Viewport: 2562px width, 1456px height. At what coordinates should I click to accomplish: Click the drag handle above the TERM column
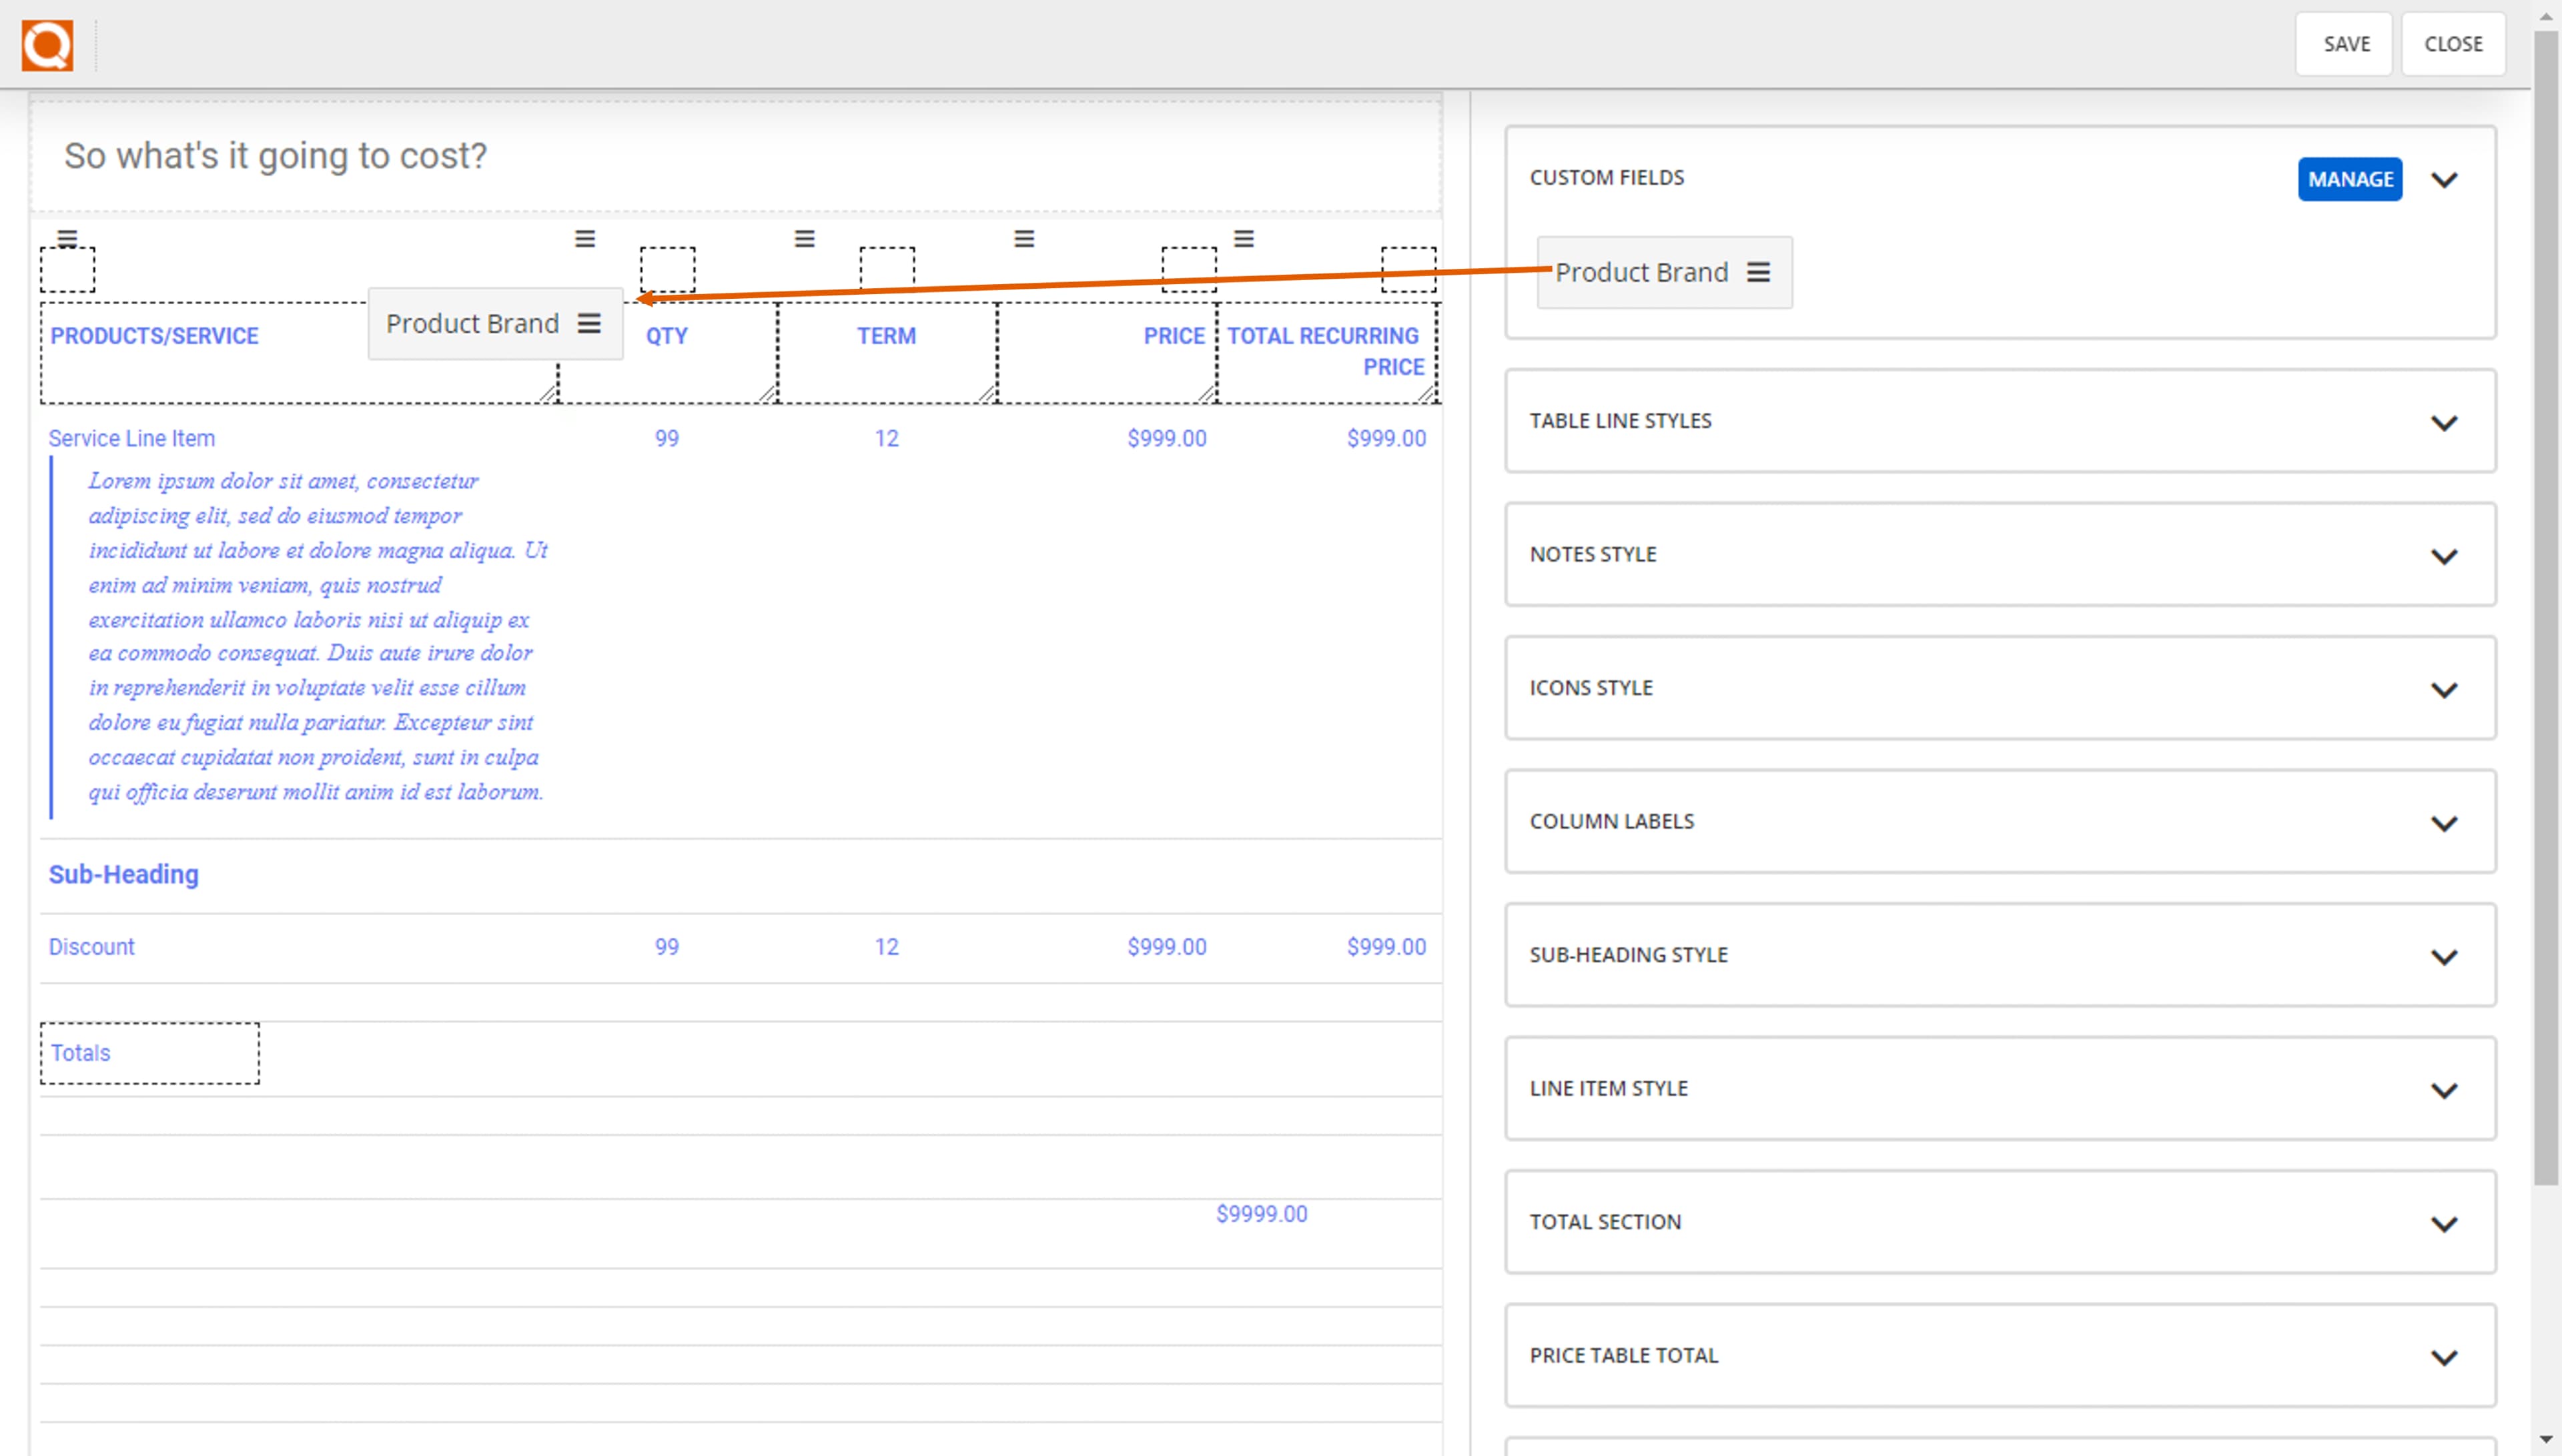[803, 238]
